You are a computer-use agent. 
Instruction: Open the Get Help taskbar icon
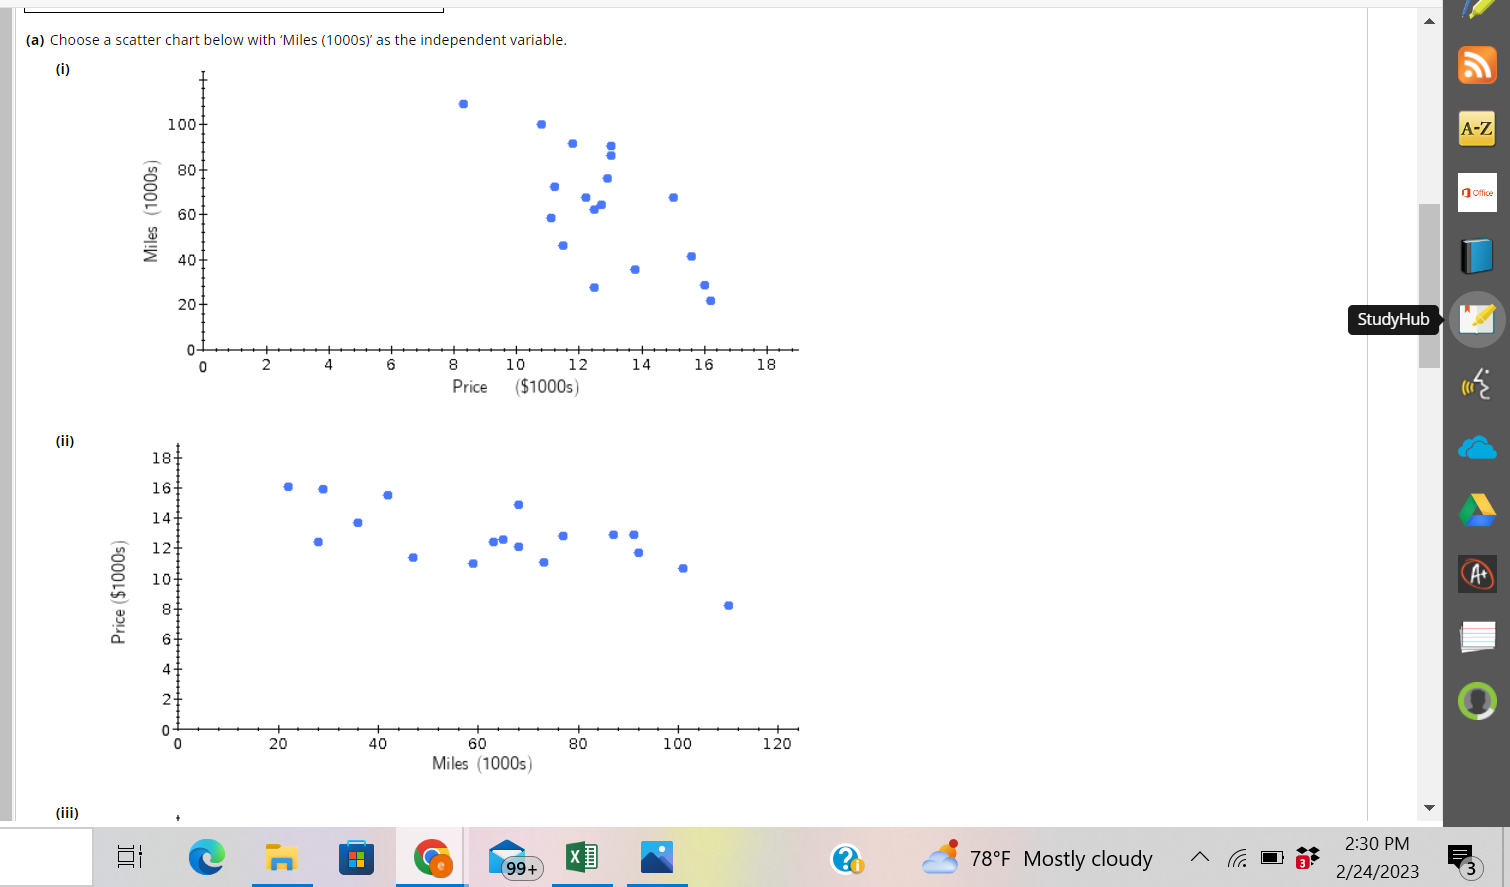click(847, 858)
